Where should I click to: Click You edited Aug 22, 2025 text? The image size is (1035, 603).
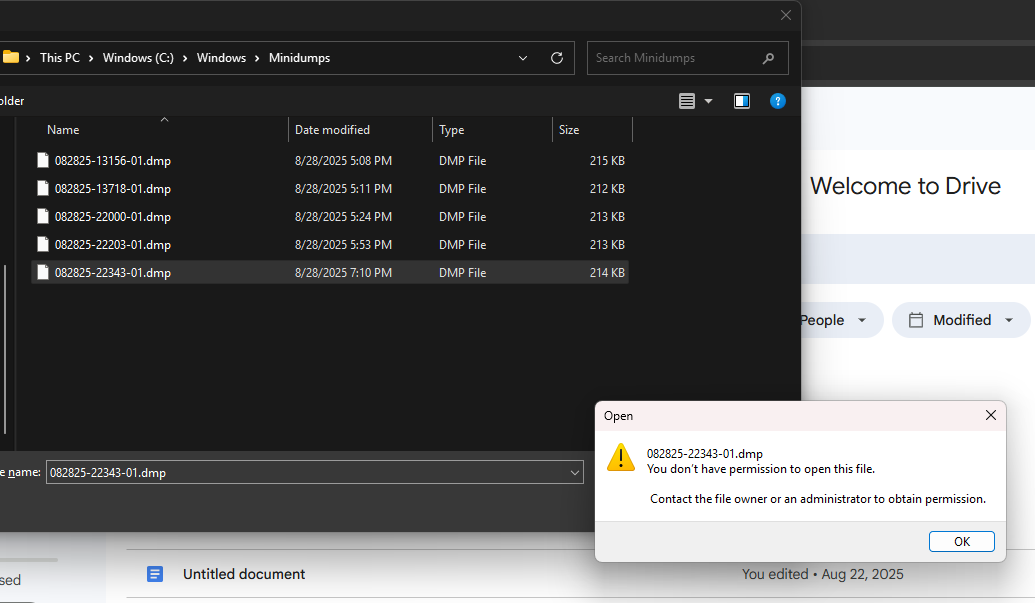tap(822, 574)
